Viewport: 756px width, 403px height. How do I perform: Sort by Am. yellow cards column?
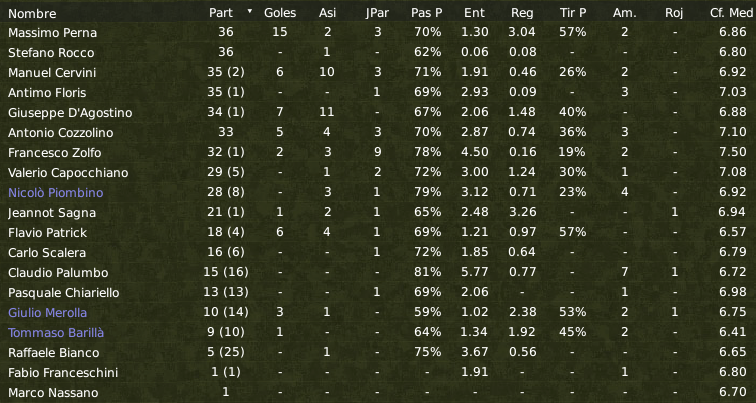[x=624, y=13]
